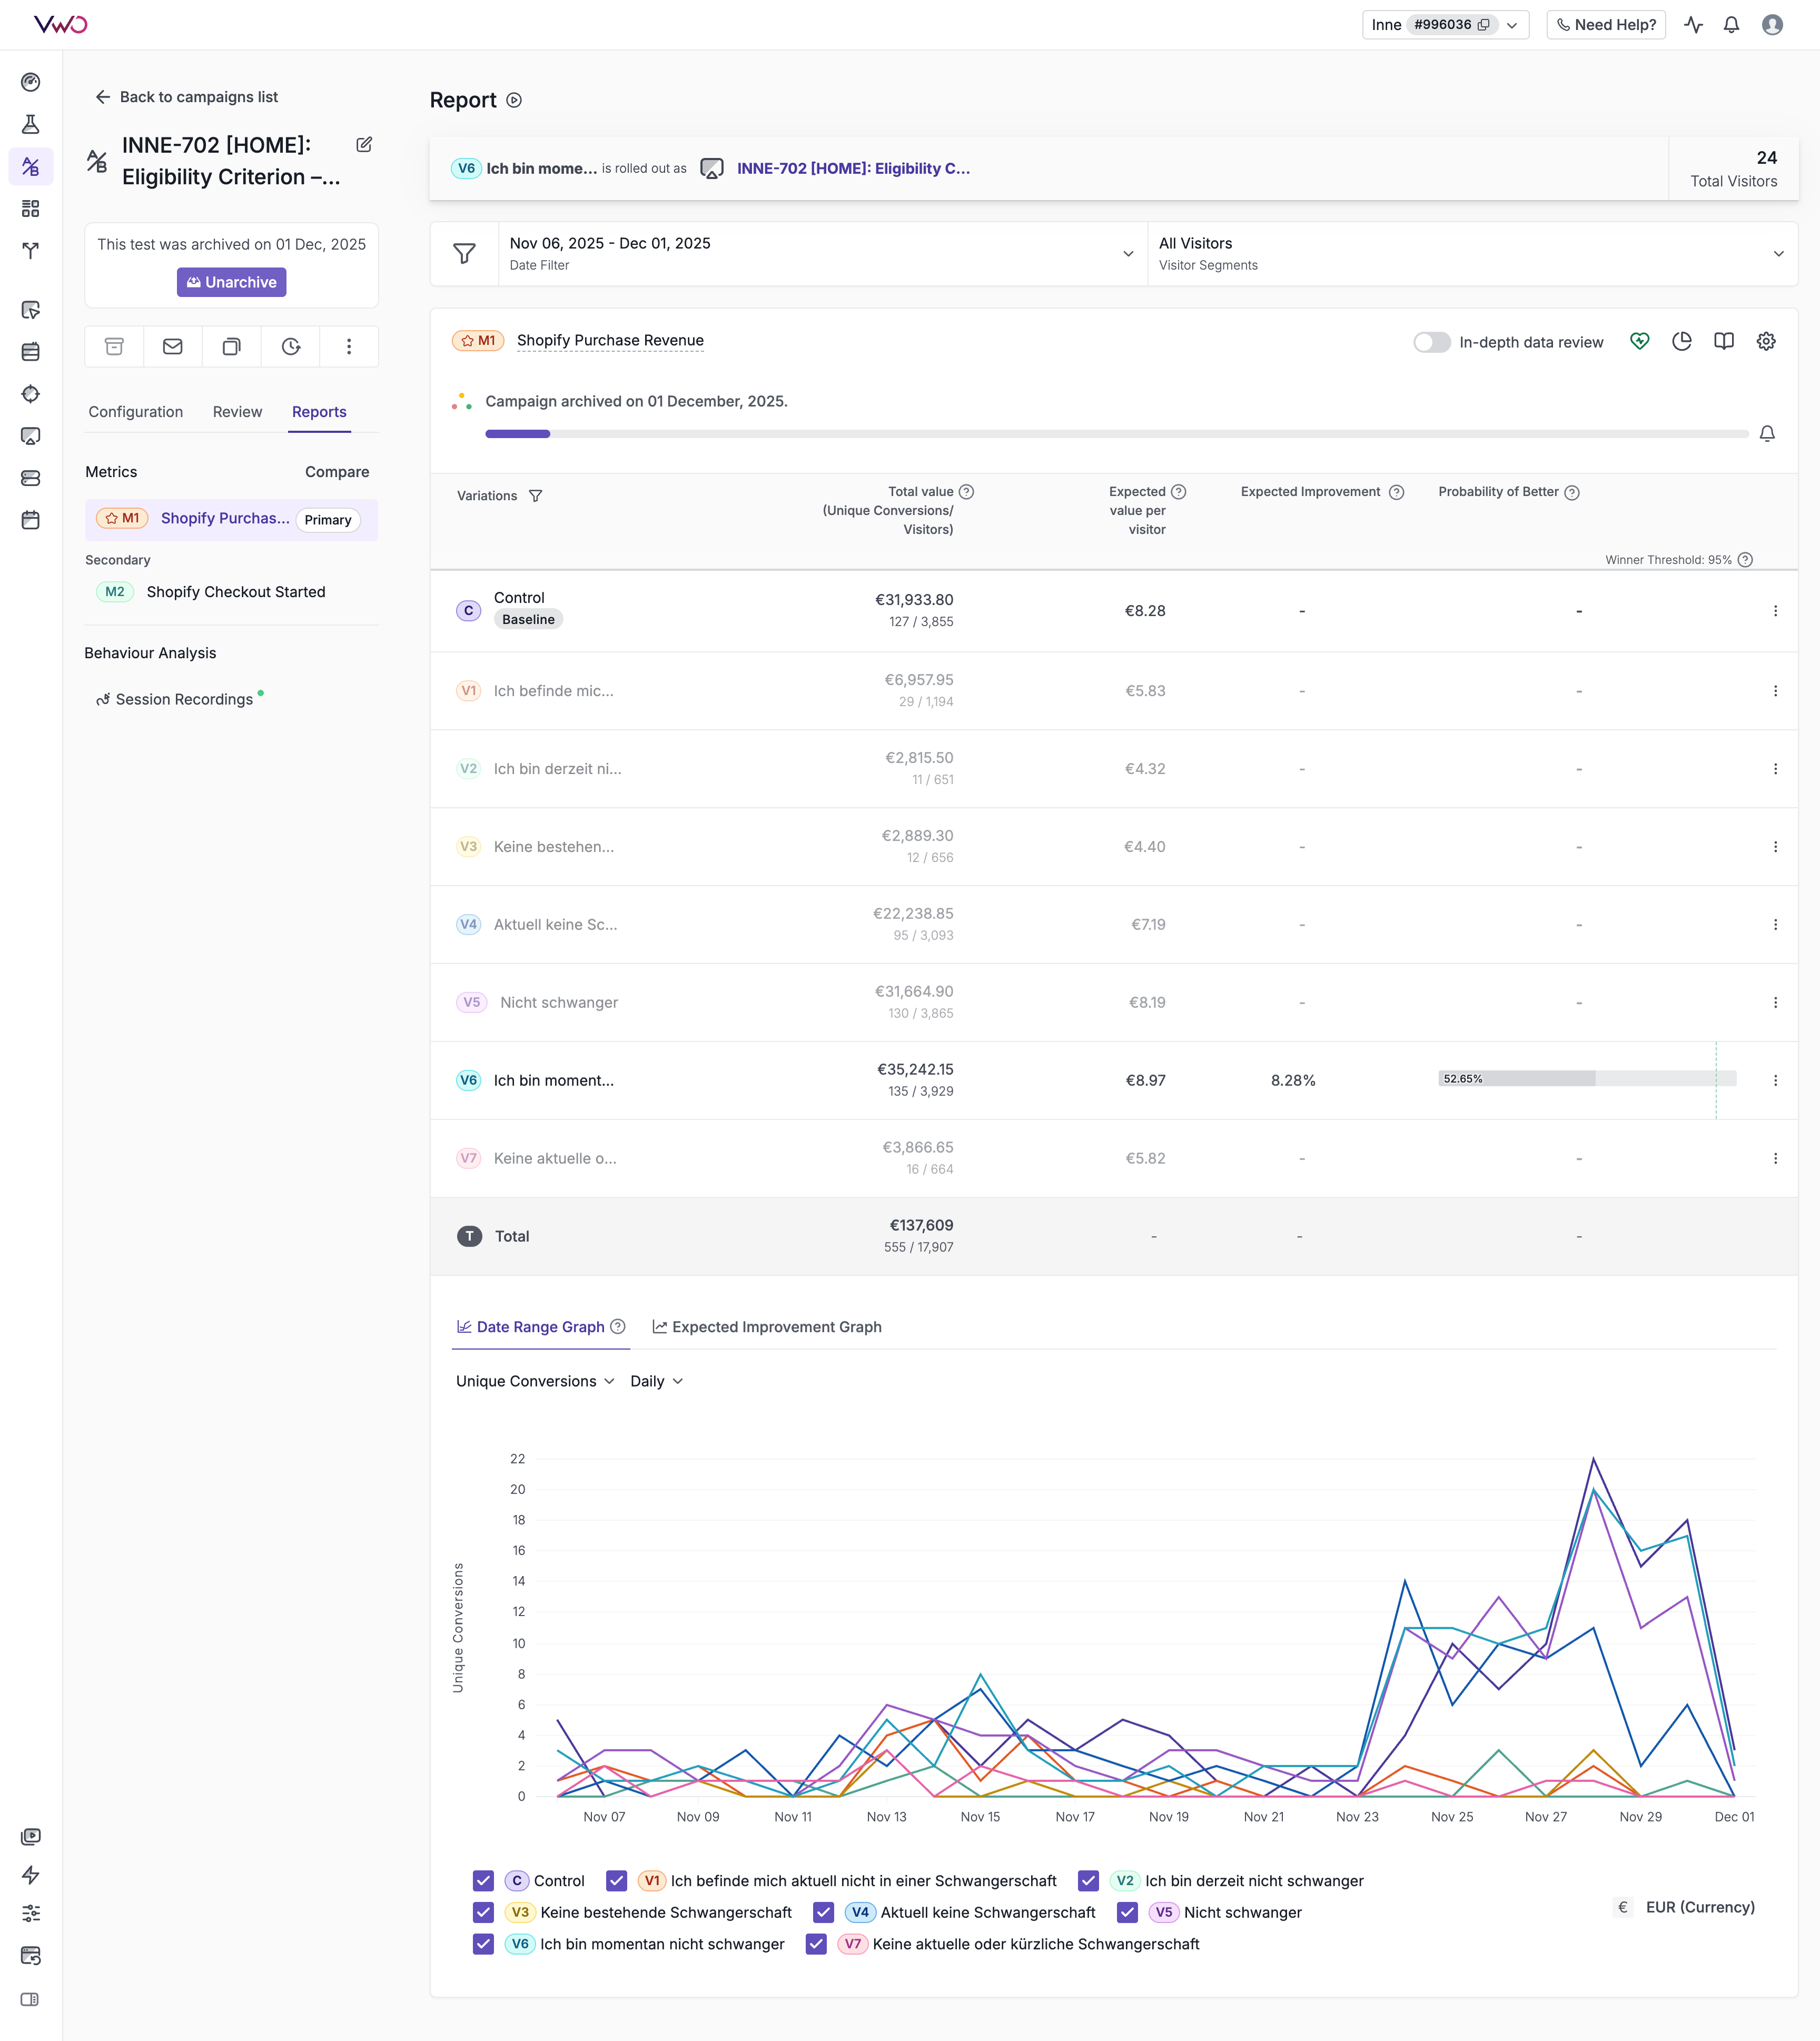This screenshot has height=2041, width=1820.
Task: Toggle the In-depth data review switch
Action: click(x=1431, y=342)
